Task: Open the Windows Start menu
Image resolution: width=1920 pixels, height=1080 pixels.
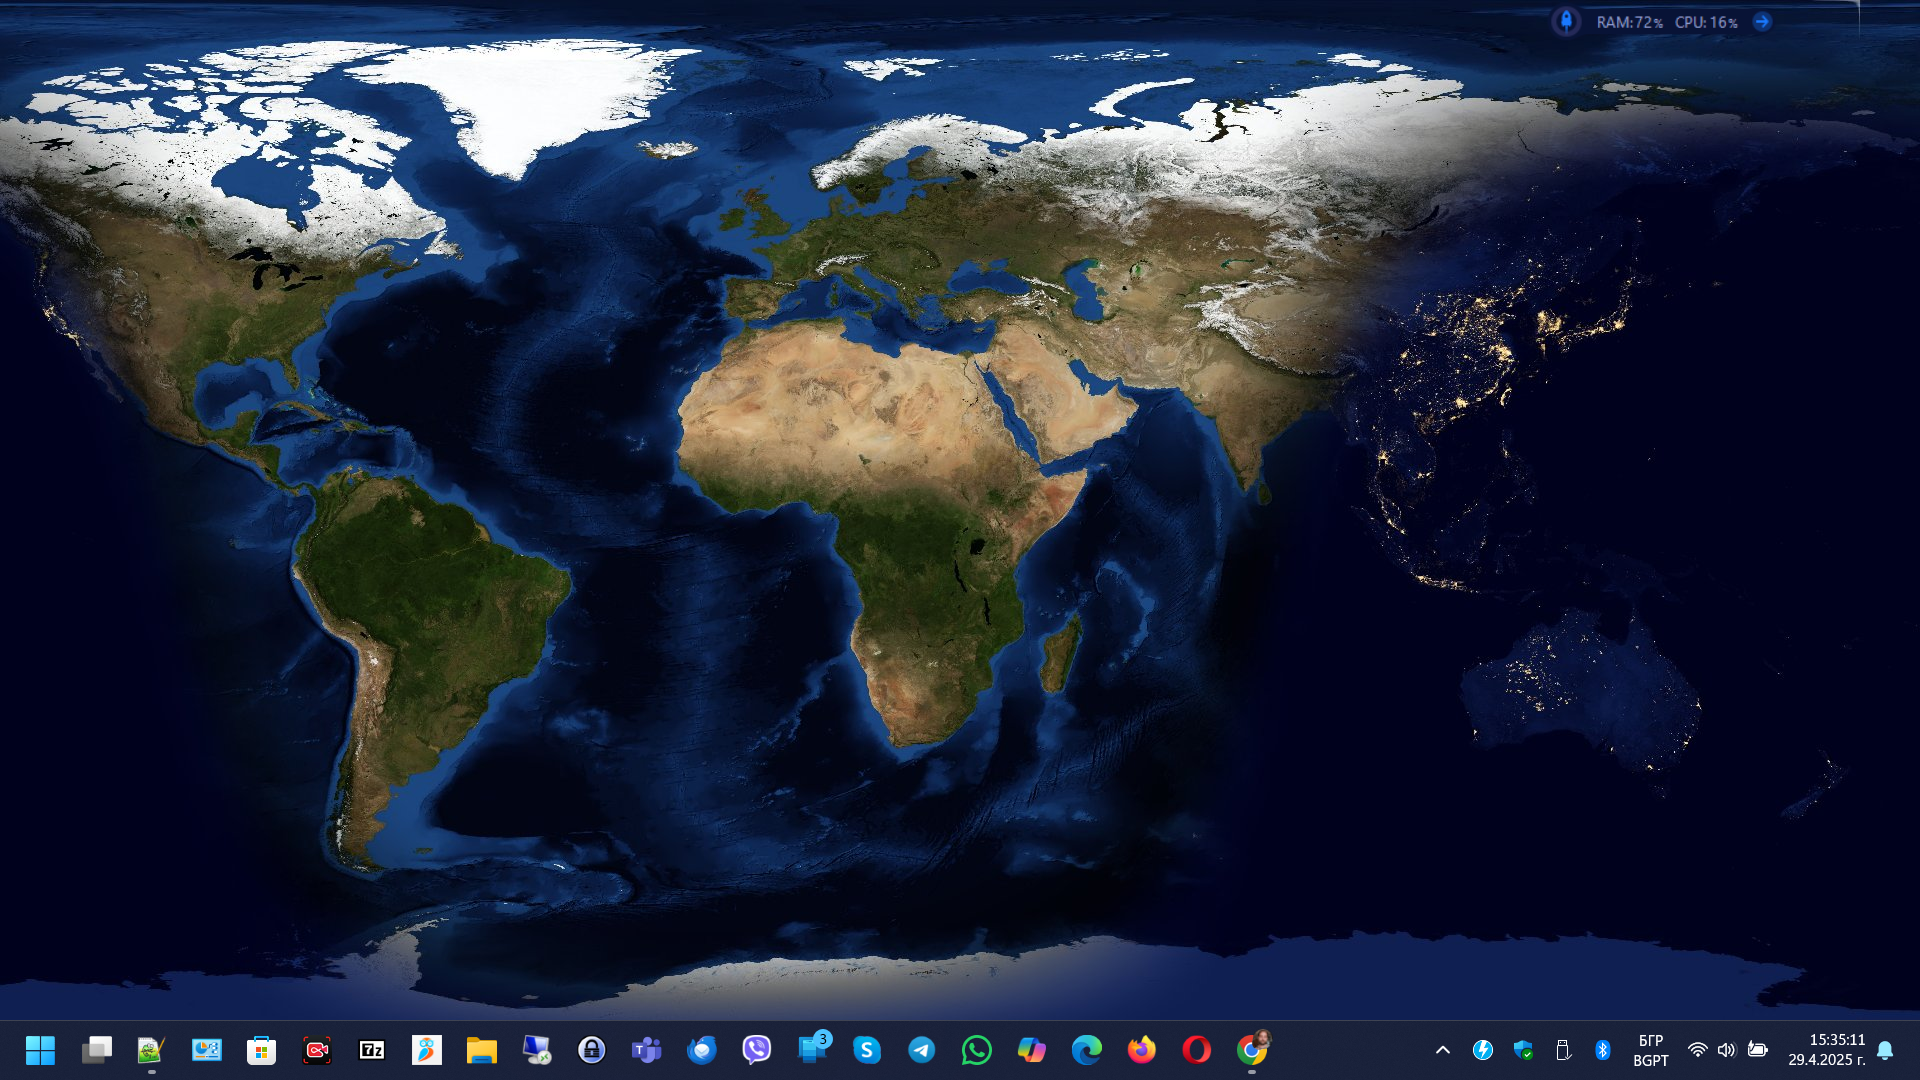Action: 41,1050
